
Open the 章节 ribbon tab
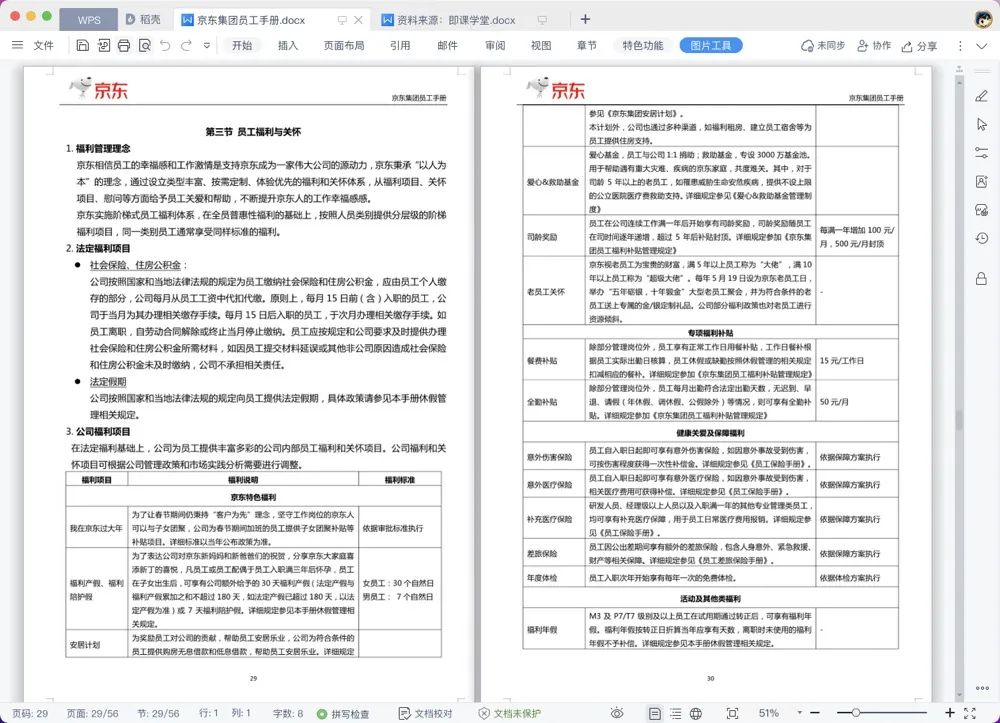tap(587, 45)
